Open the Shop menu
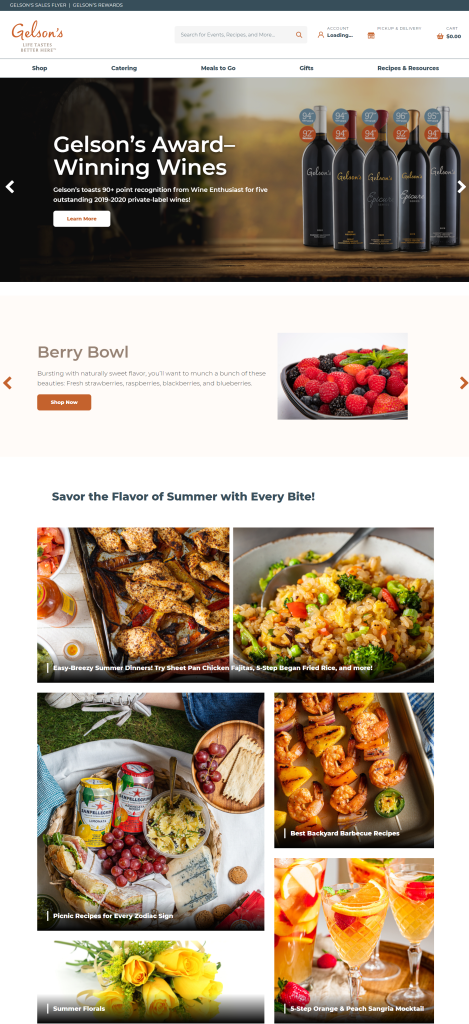 pos(39,68)
